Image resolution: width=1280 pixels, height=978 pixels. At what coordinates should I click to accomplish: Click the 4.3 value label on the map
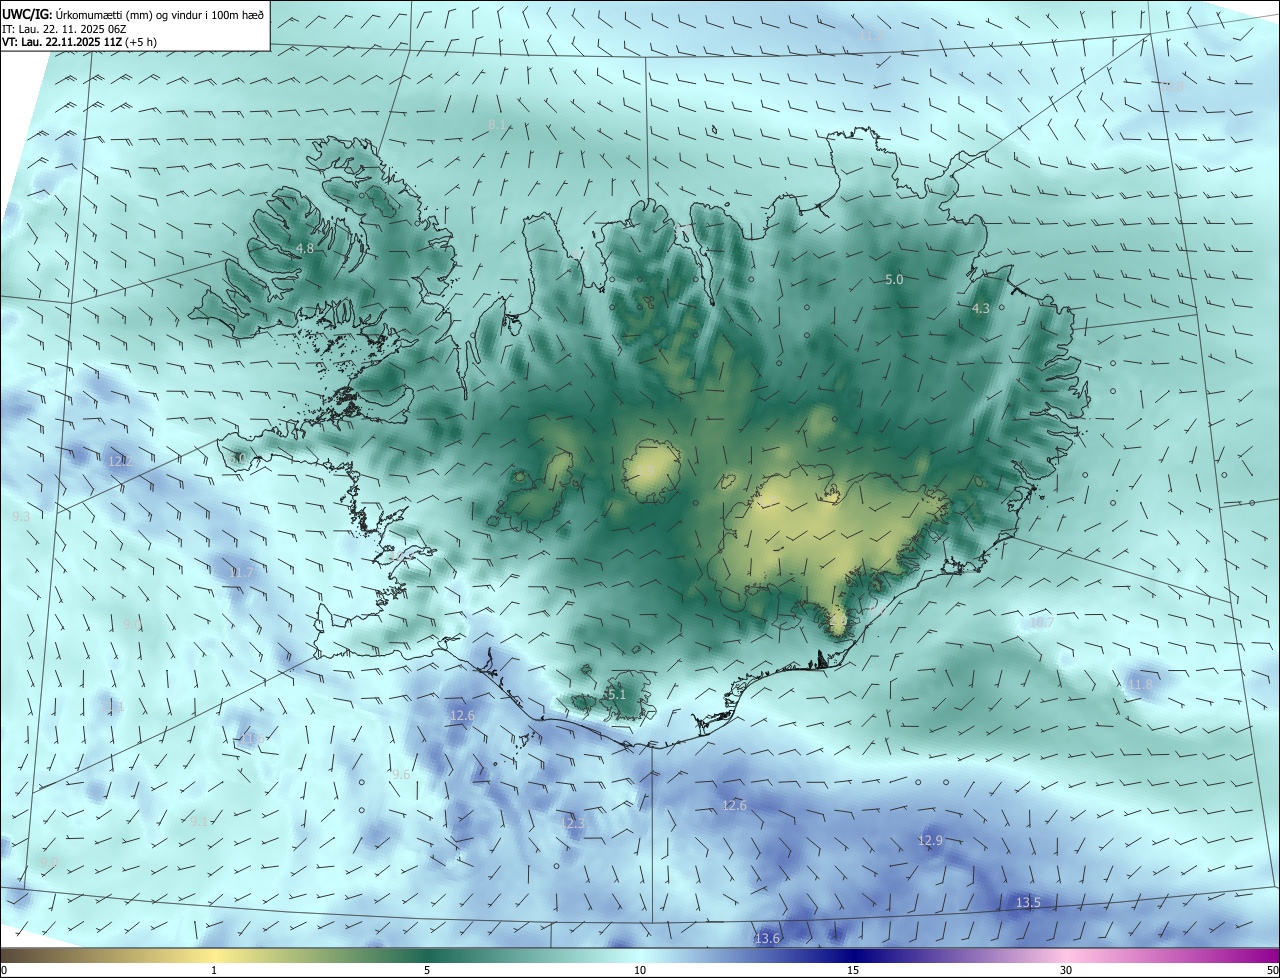(x=981, y=309)
